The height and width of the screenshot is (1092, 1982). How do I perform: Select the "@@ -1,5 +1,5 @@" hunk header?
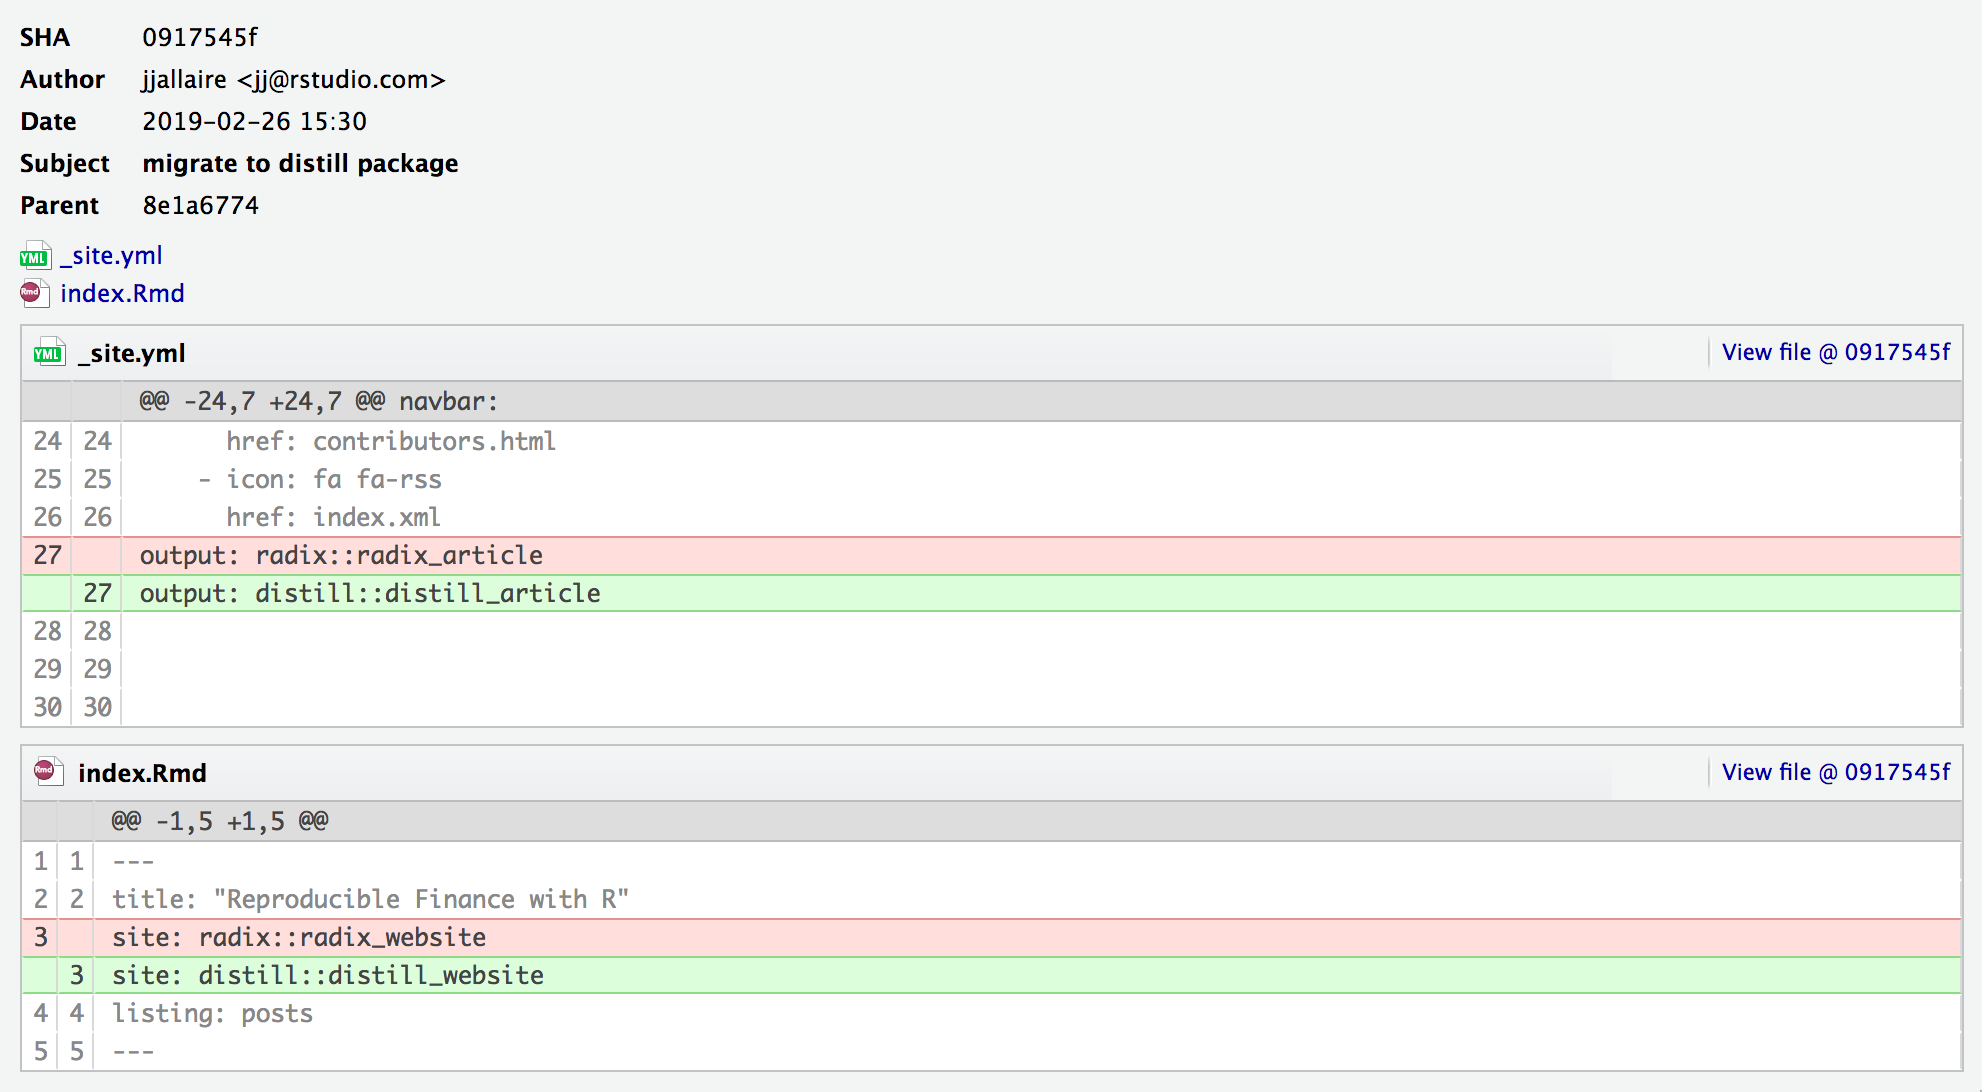[220, 821]
